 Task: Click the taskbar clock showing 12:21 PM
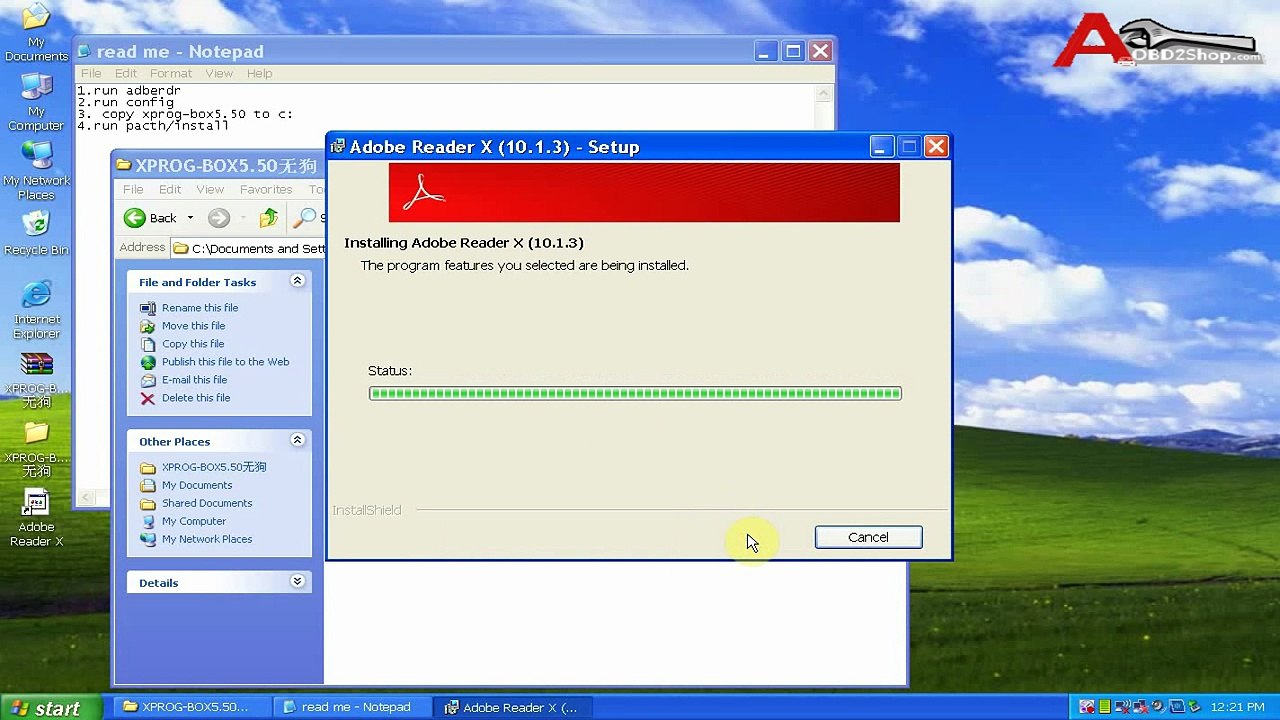[1238, 707]
